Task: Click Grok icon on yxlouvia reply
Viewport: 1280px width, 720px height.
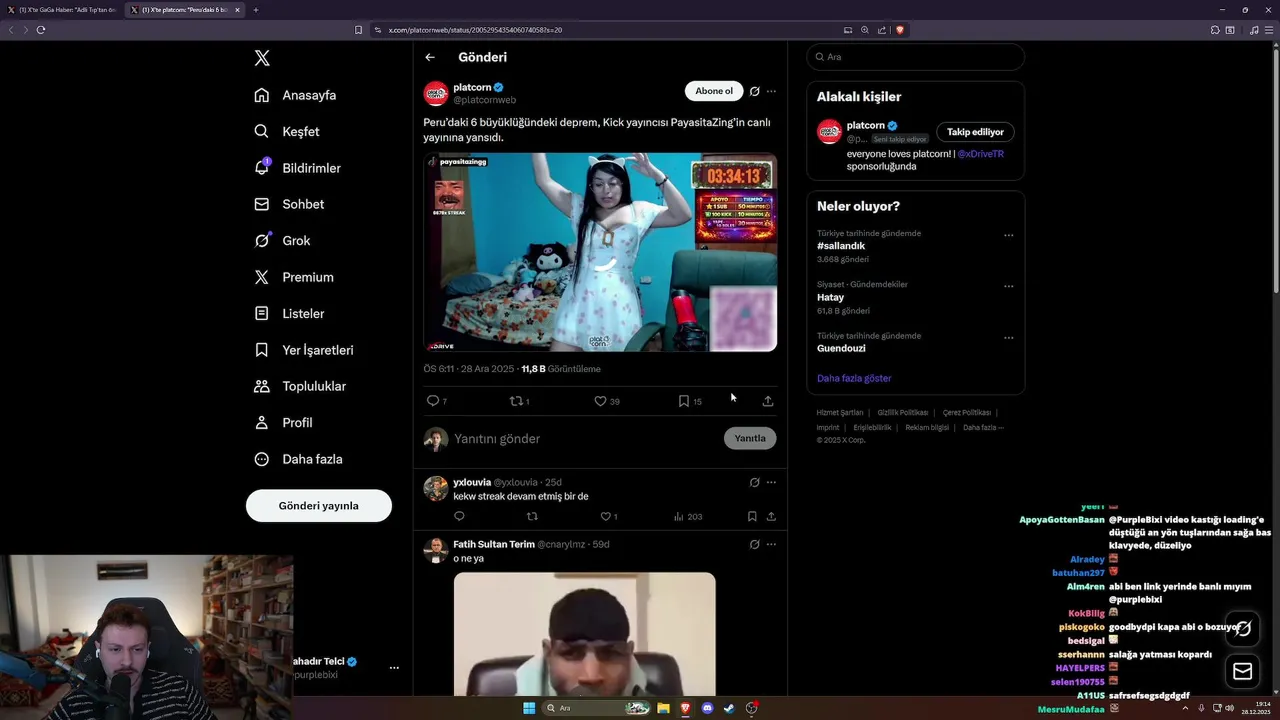Action: coord(755,482)
